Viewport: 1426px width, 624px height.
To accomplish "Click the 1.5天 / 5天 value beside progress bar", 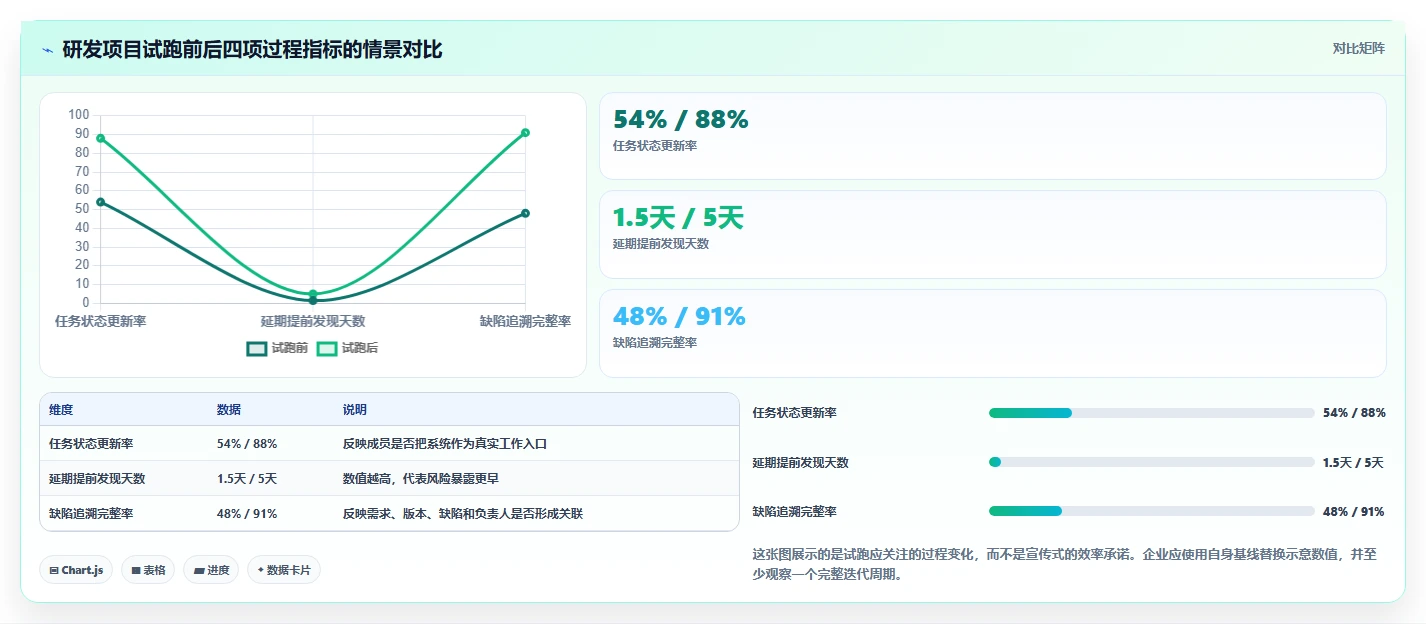I will point(1353,462).
